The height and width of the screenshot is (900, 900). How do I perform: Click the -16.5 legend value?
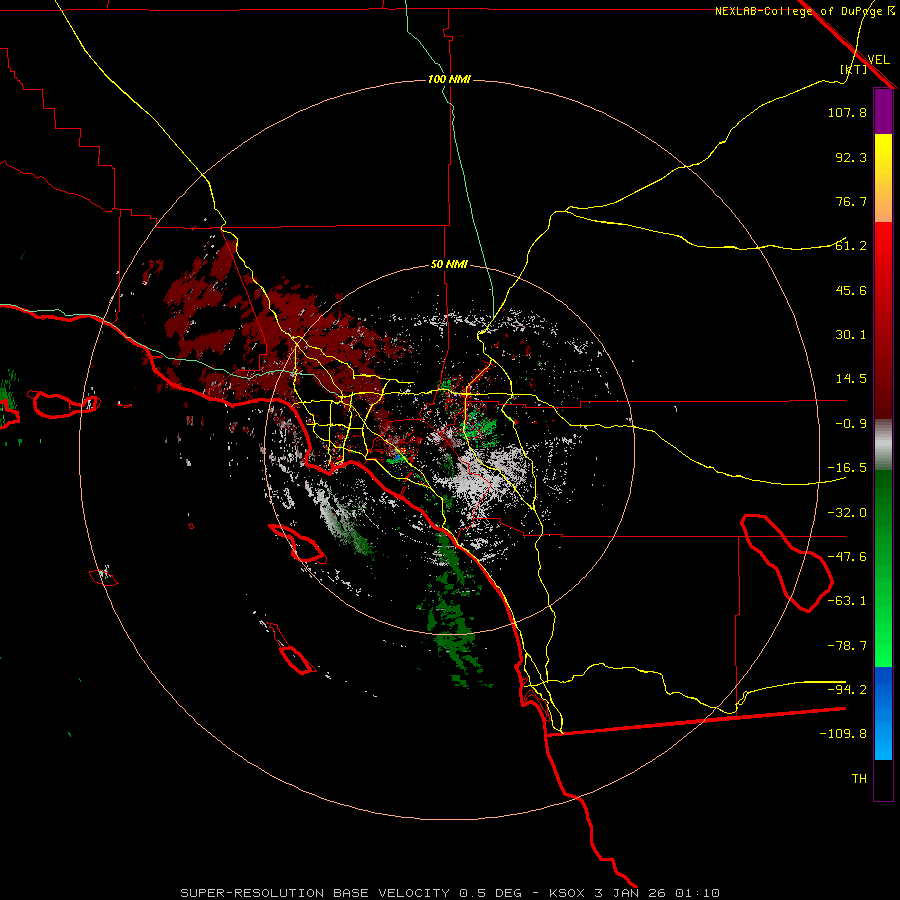point(847,468)
